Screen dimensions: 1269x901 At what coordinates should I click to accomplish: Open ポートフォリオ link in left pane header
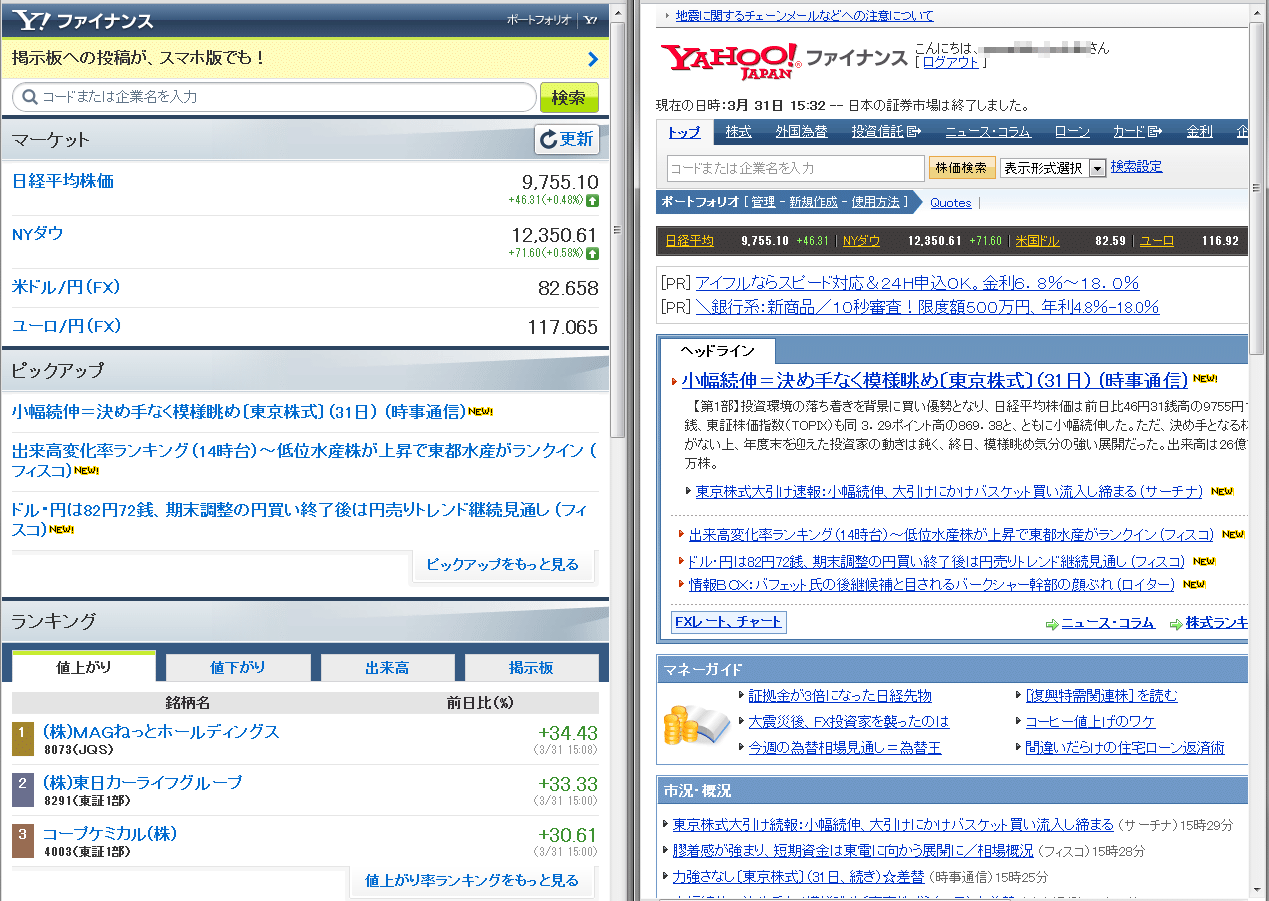[x=538, y=20]
